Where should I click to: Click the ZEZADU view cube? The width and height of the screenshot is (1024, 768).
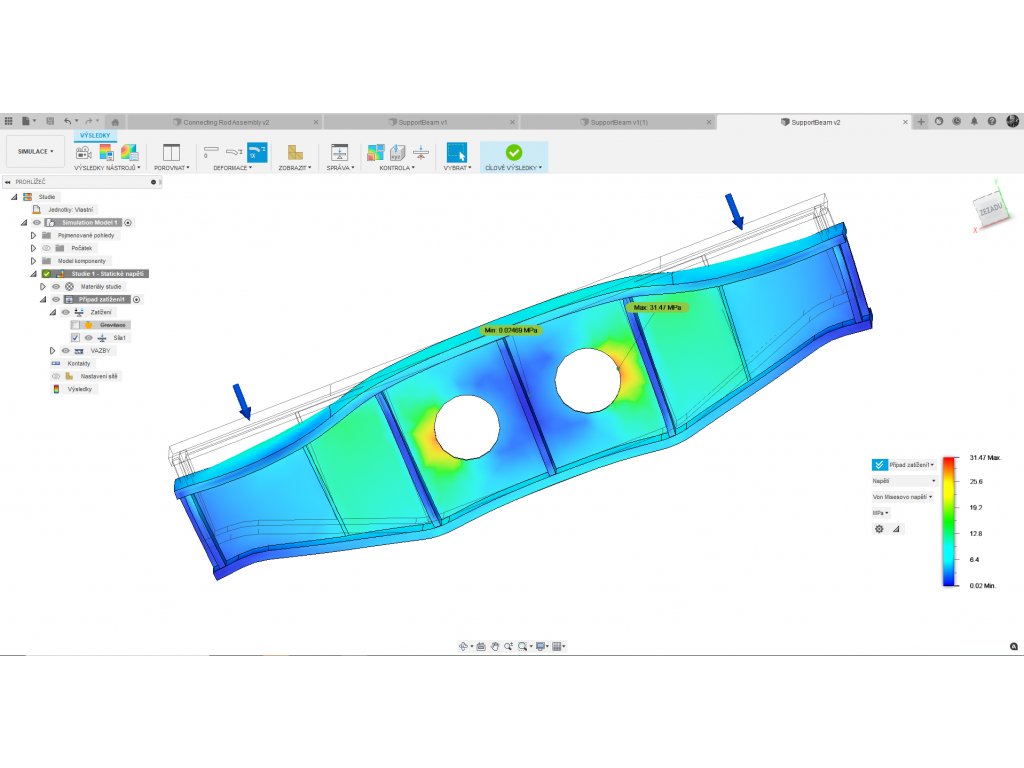991,208
